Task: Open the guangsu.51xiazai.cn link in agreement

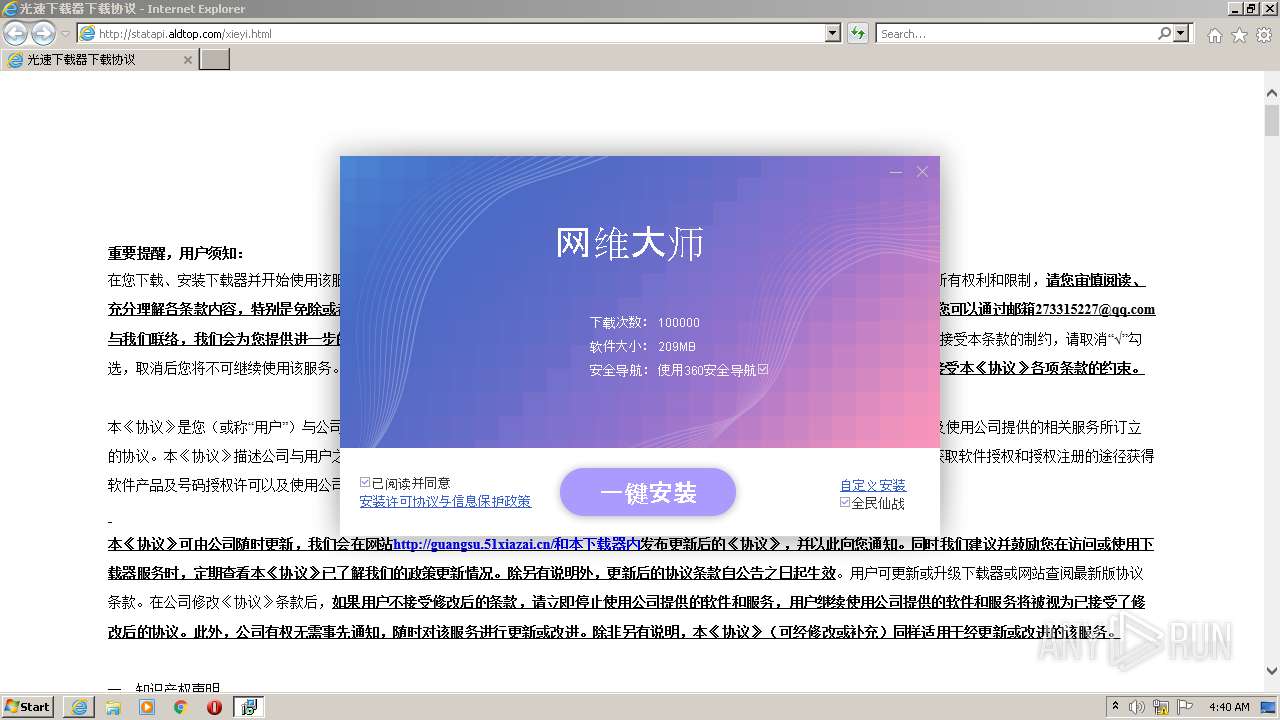Action: (x=516, y=544)
